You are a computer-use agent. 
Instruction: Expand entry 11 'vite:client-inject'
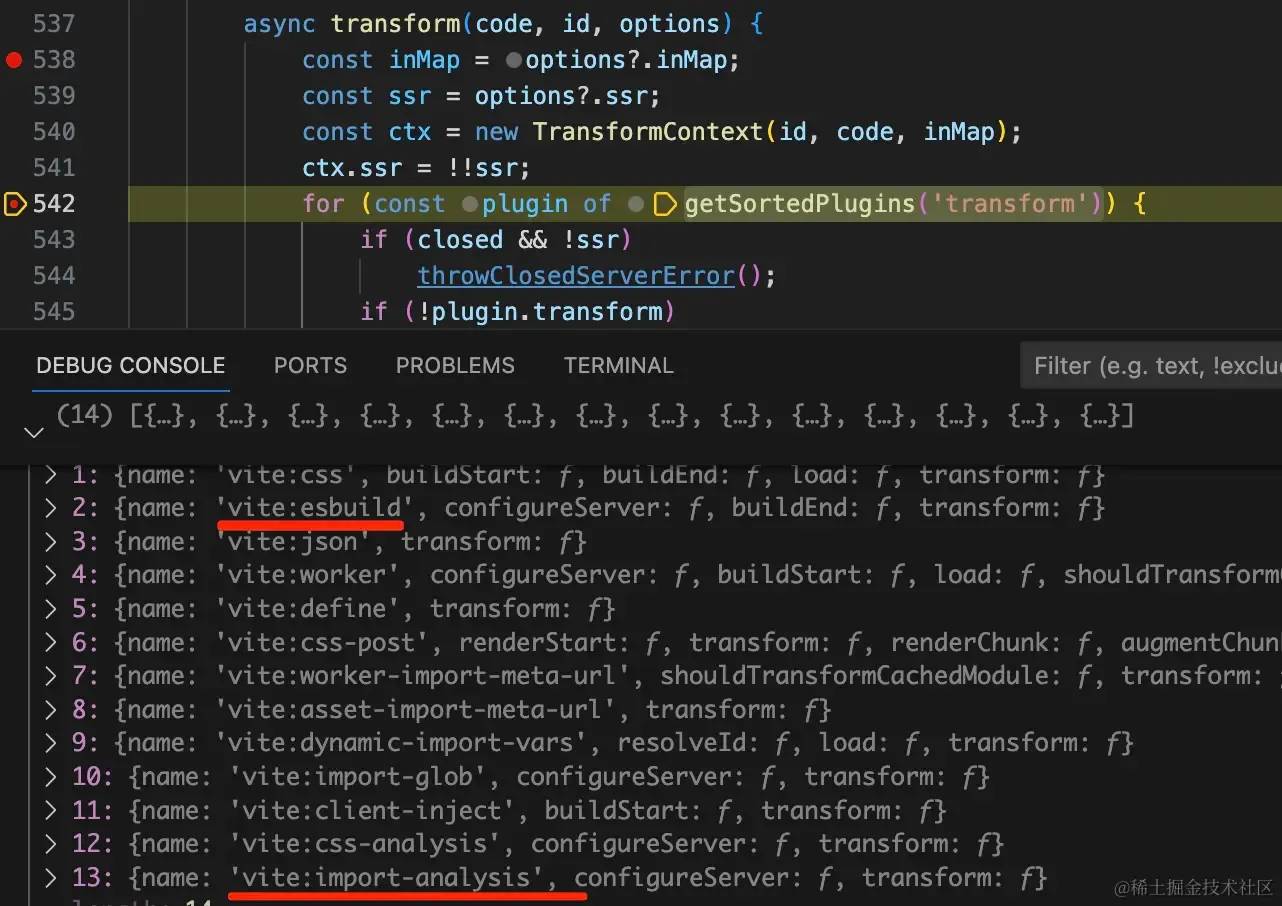(51, 810)
